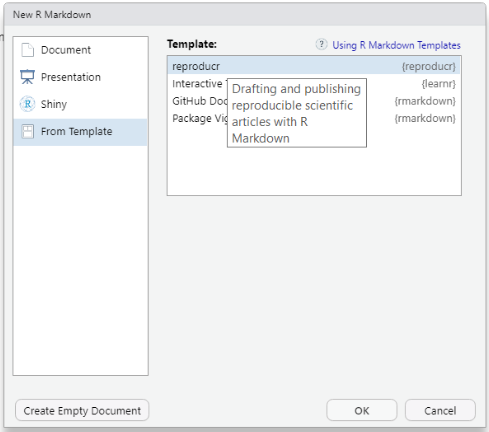
Task: Choose From Template in the sidebar
Action: pos(80,132)
